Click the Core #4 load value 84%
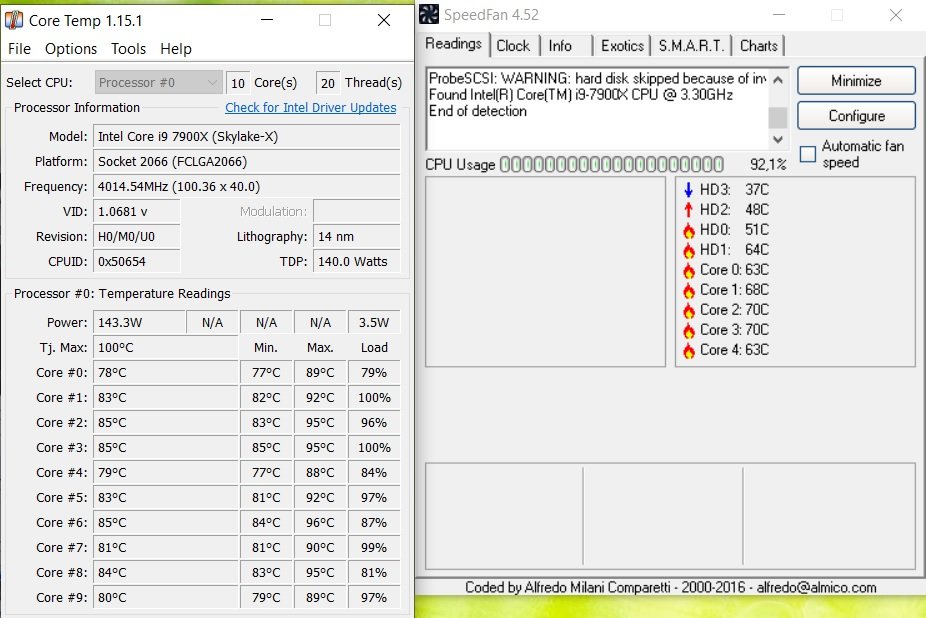 pyautogui.click(x=374, y=473)
